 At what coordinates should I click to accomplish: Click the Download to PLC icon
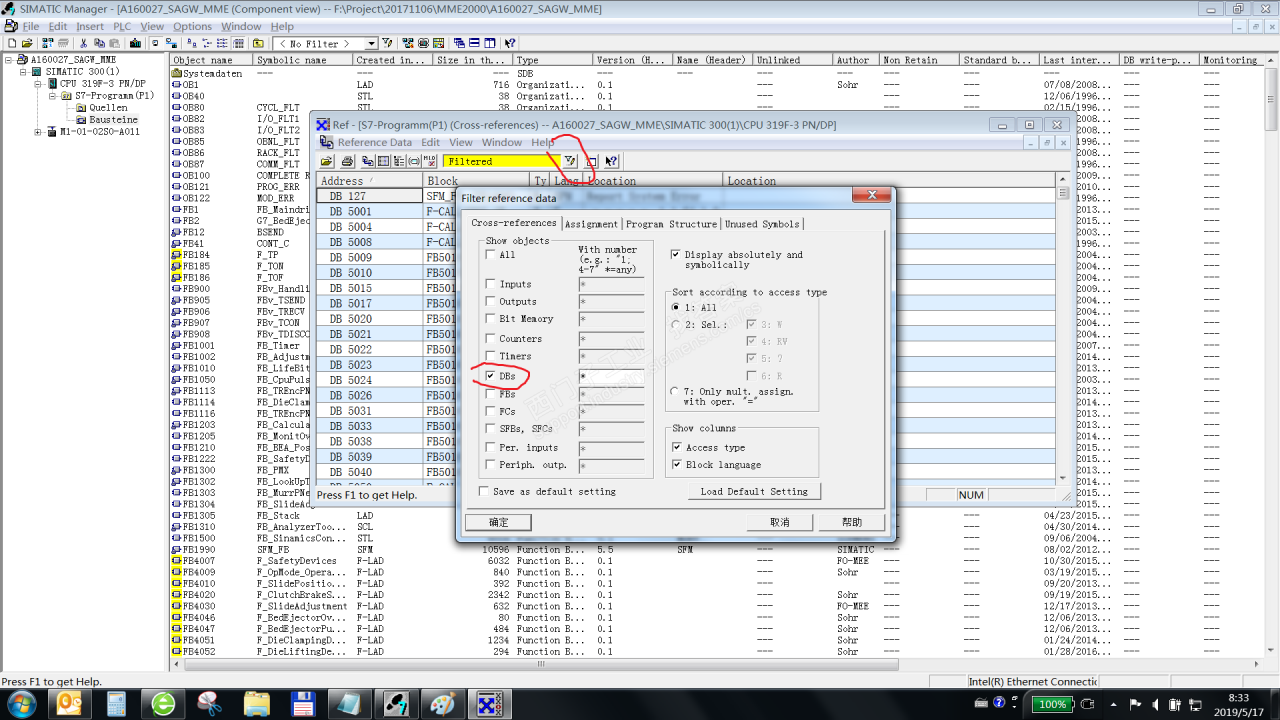[135, 44]
